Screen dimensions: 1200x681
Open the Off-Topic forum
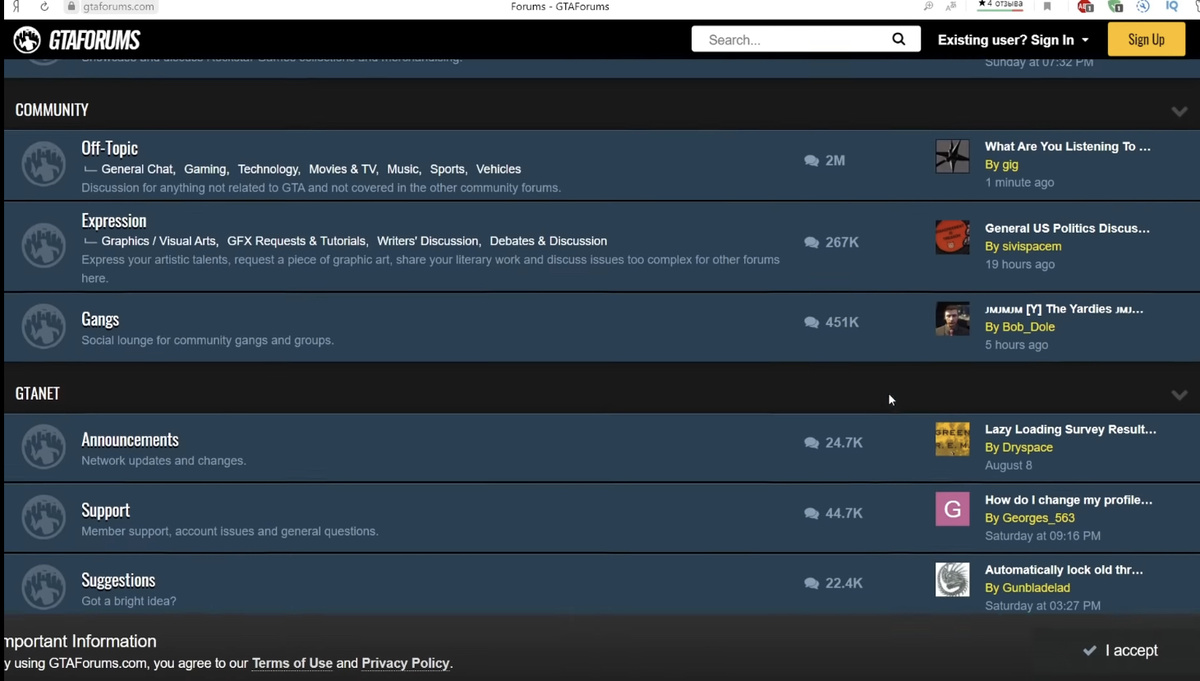coord(109,148)
